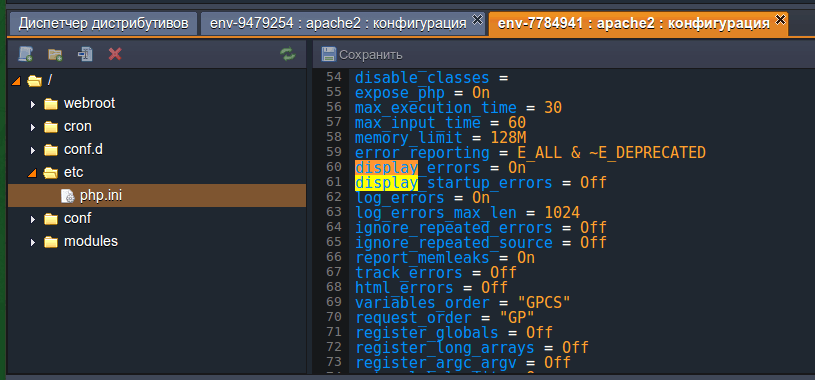Select the conf.d tree item label
Screen dimensions: 815x380
83,149
